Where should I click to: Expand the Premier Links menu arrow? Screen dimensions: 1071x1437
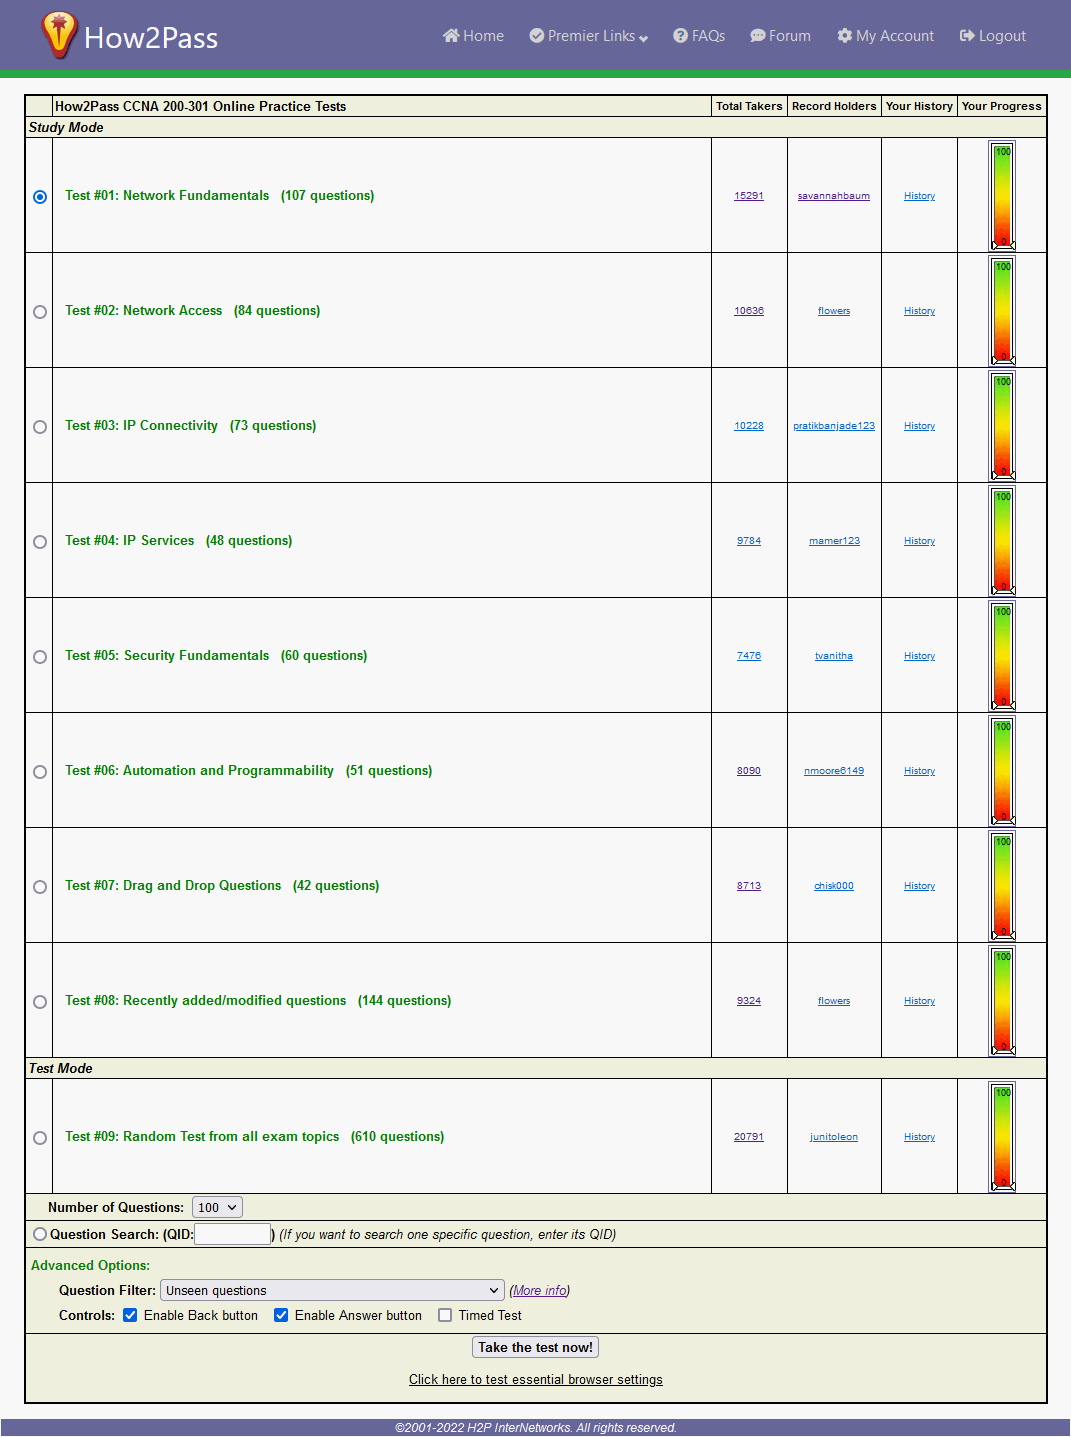pyautogui.click(x=643, y=38)
